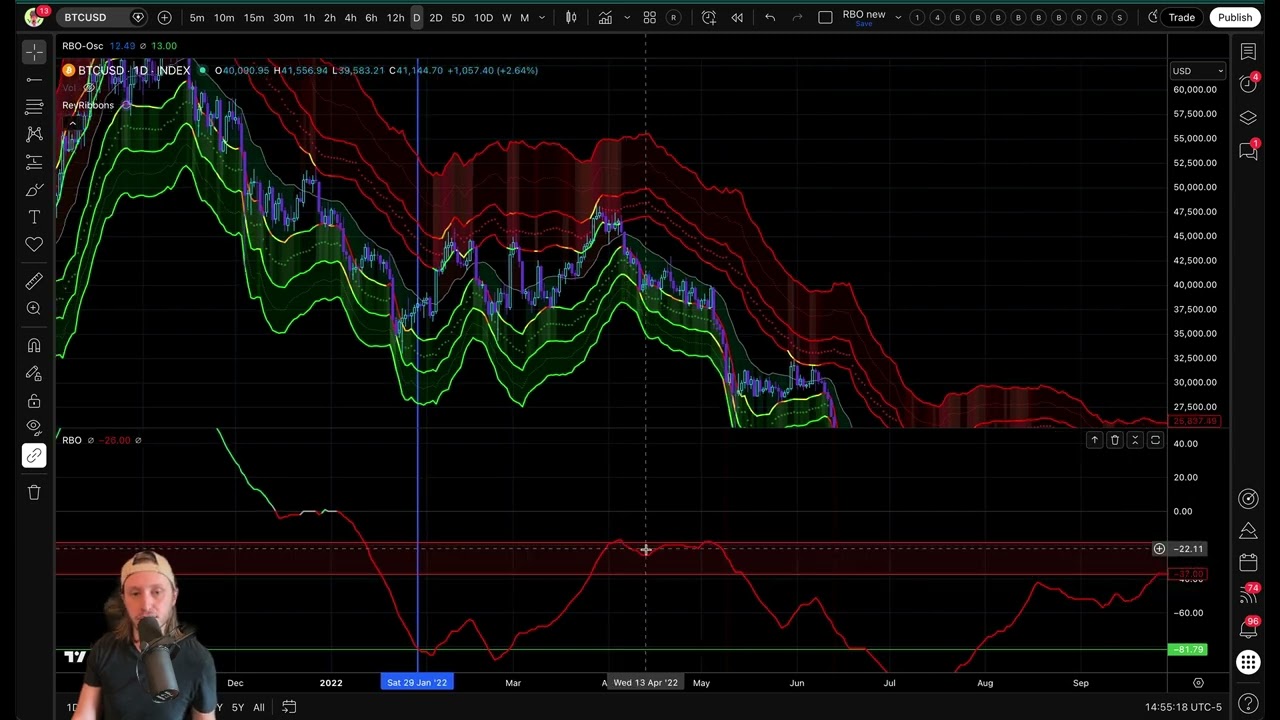Viewport: 1280px width, 720px height.
Task: Remove drawings with the trash icon
Action: (34, 492)
